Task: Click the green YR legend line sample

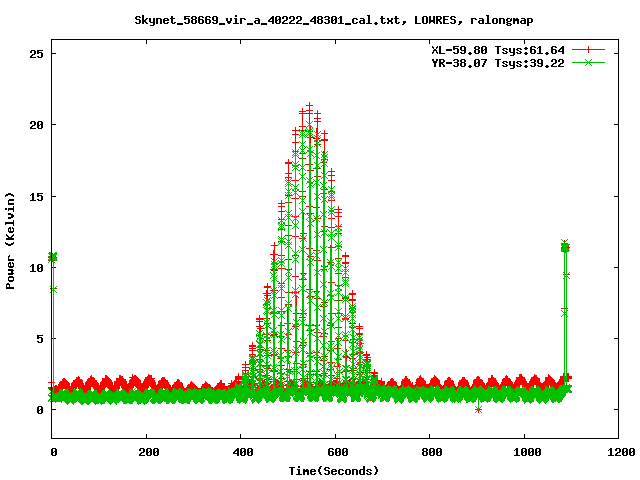Action: coord(588,62)
